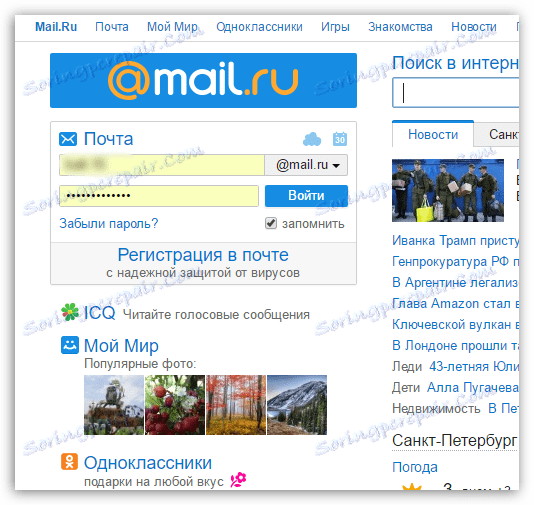534x505 pixels.
Task: Click the login name input field
Action: coord(162,165)
